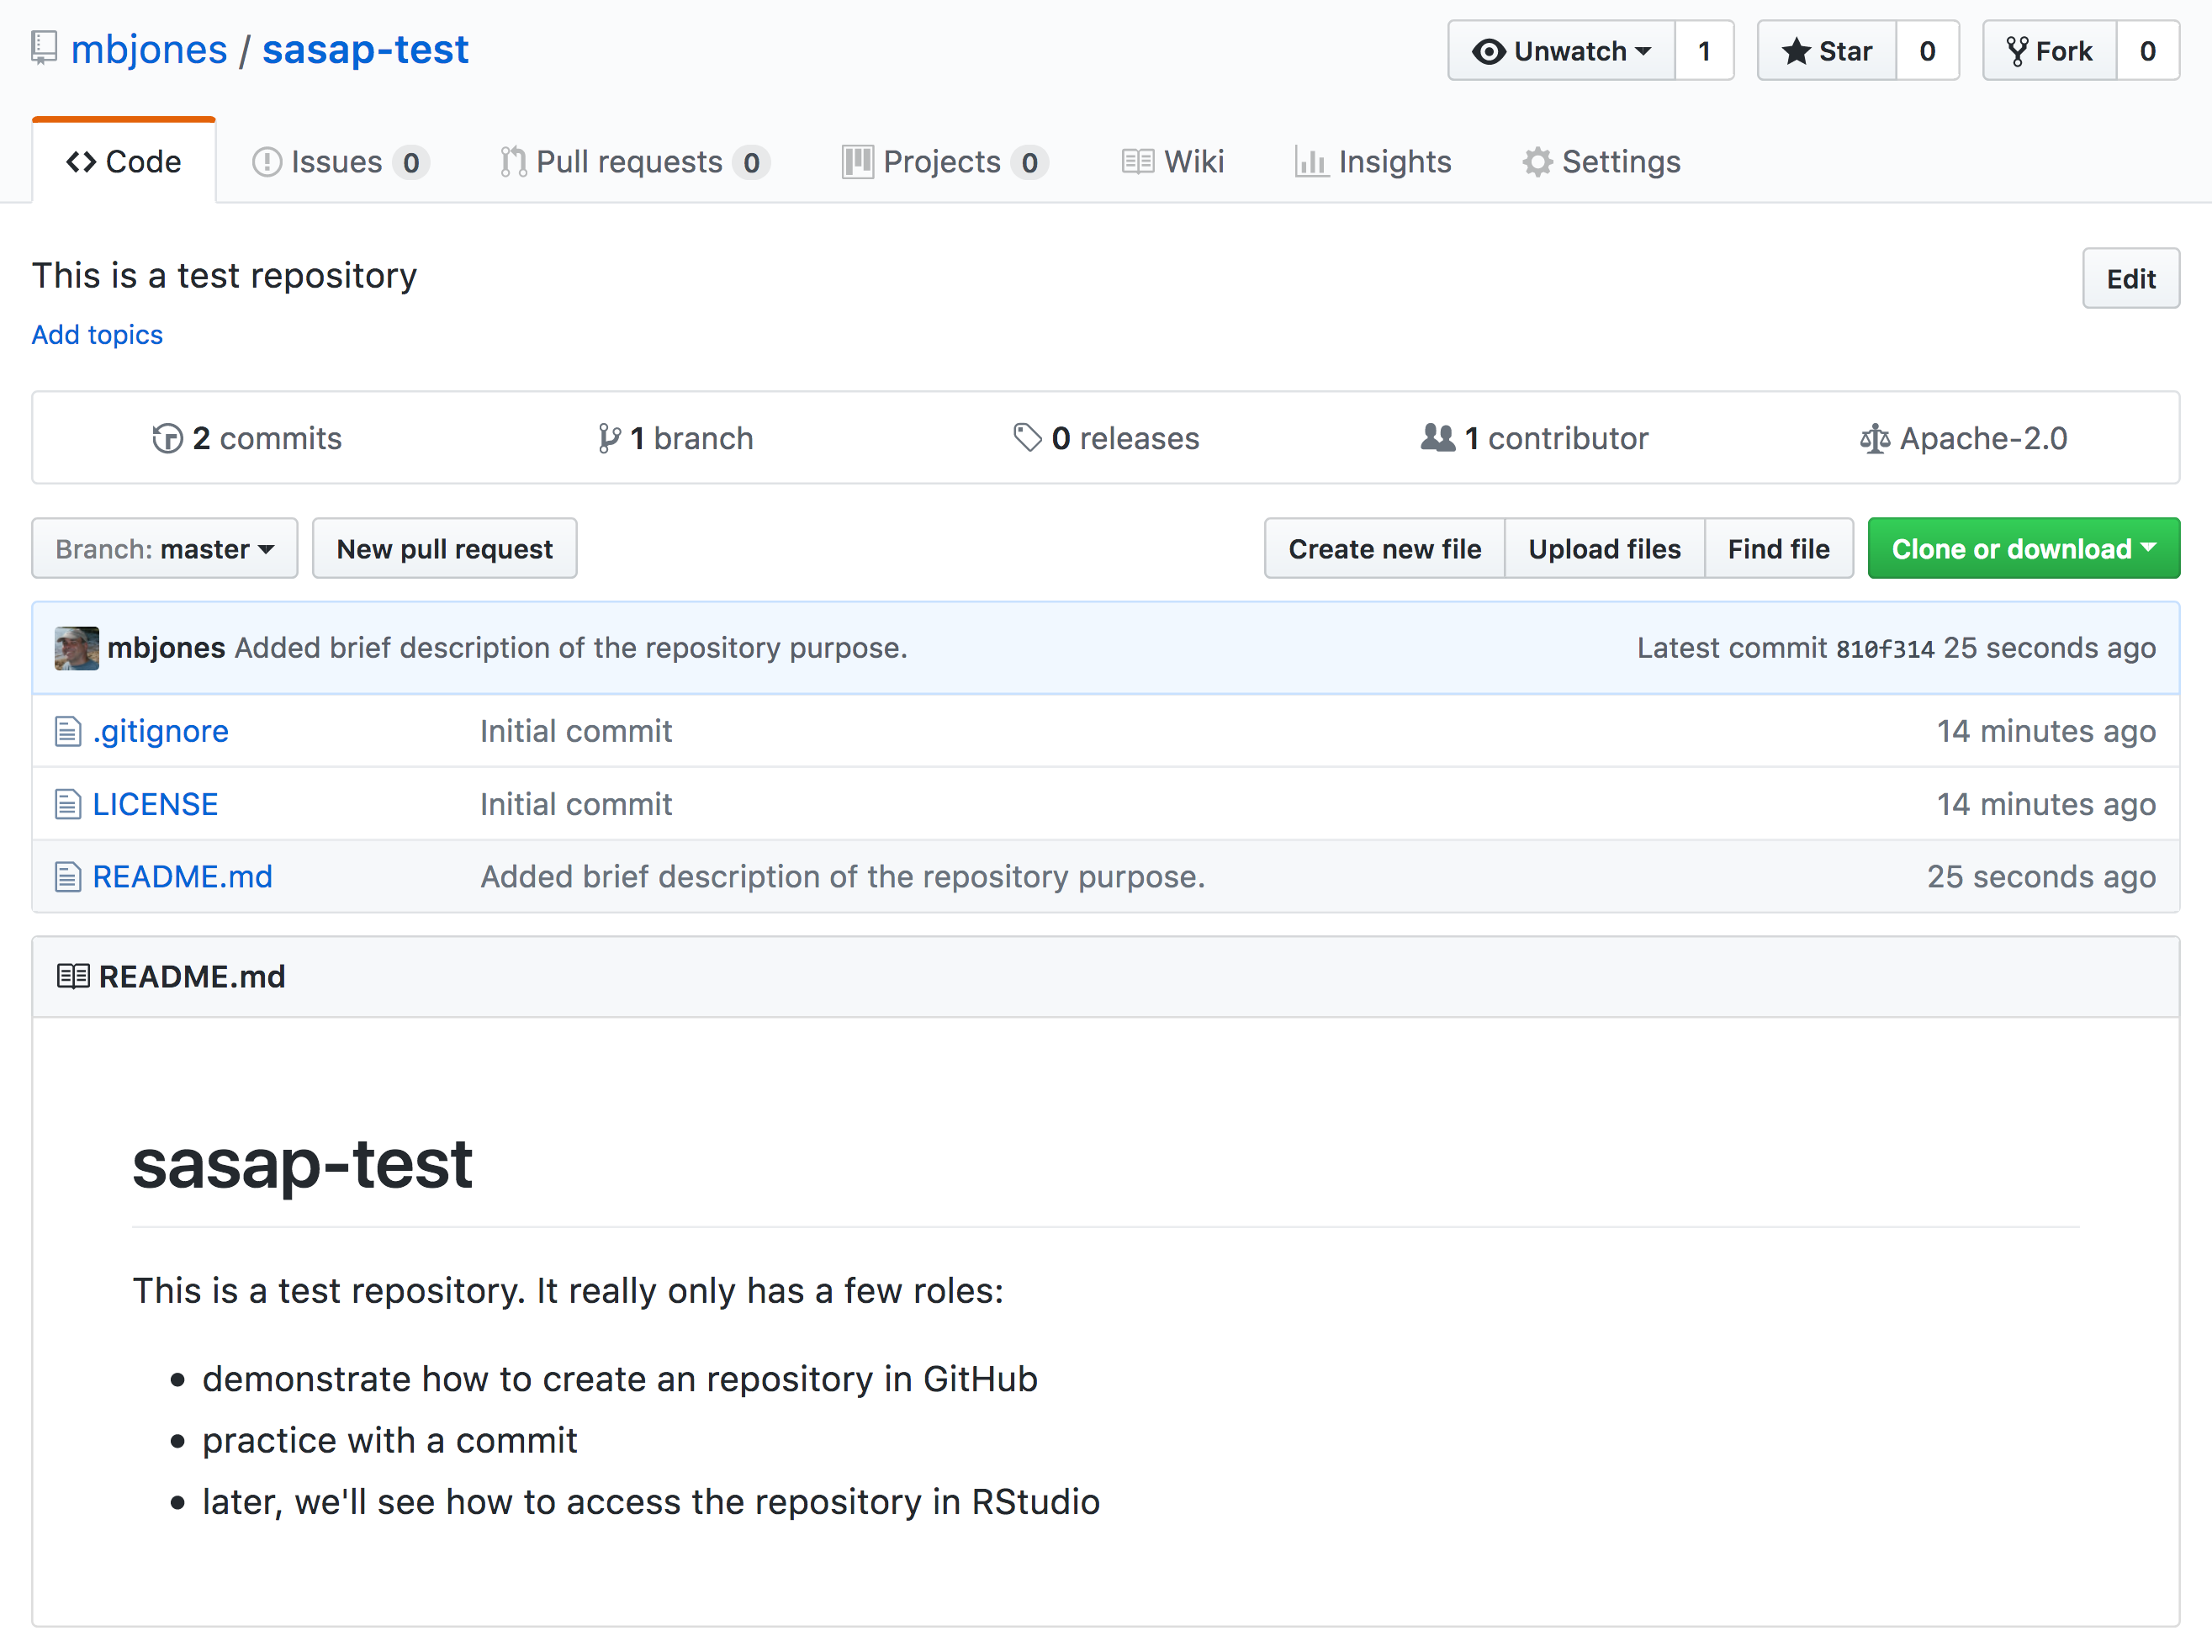Fork the sasap-test repository
2212x1652 pixels.
(x=2050, y=51)
